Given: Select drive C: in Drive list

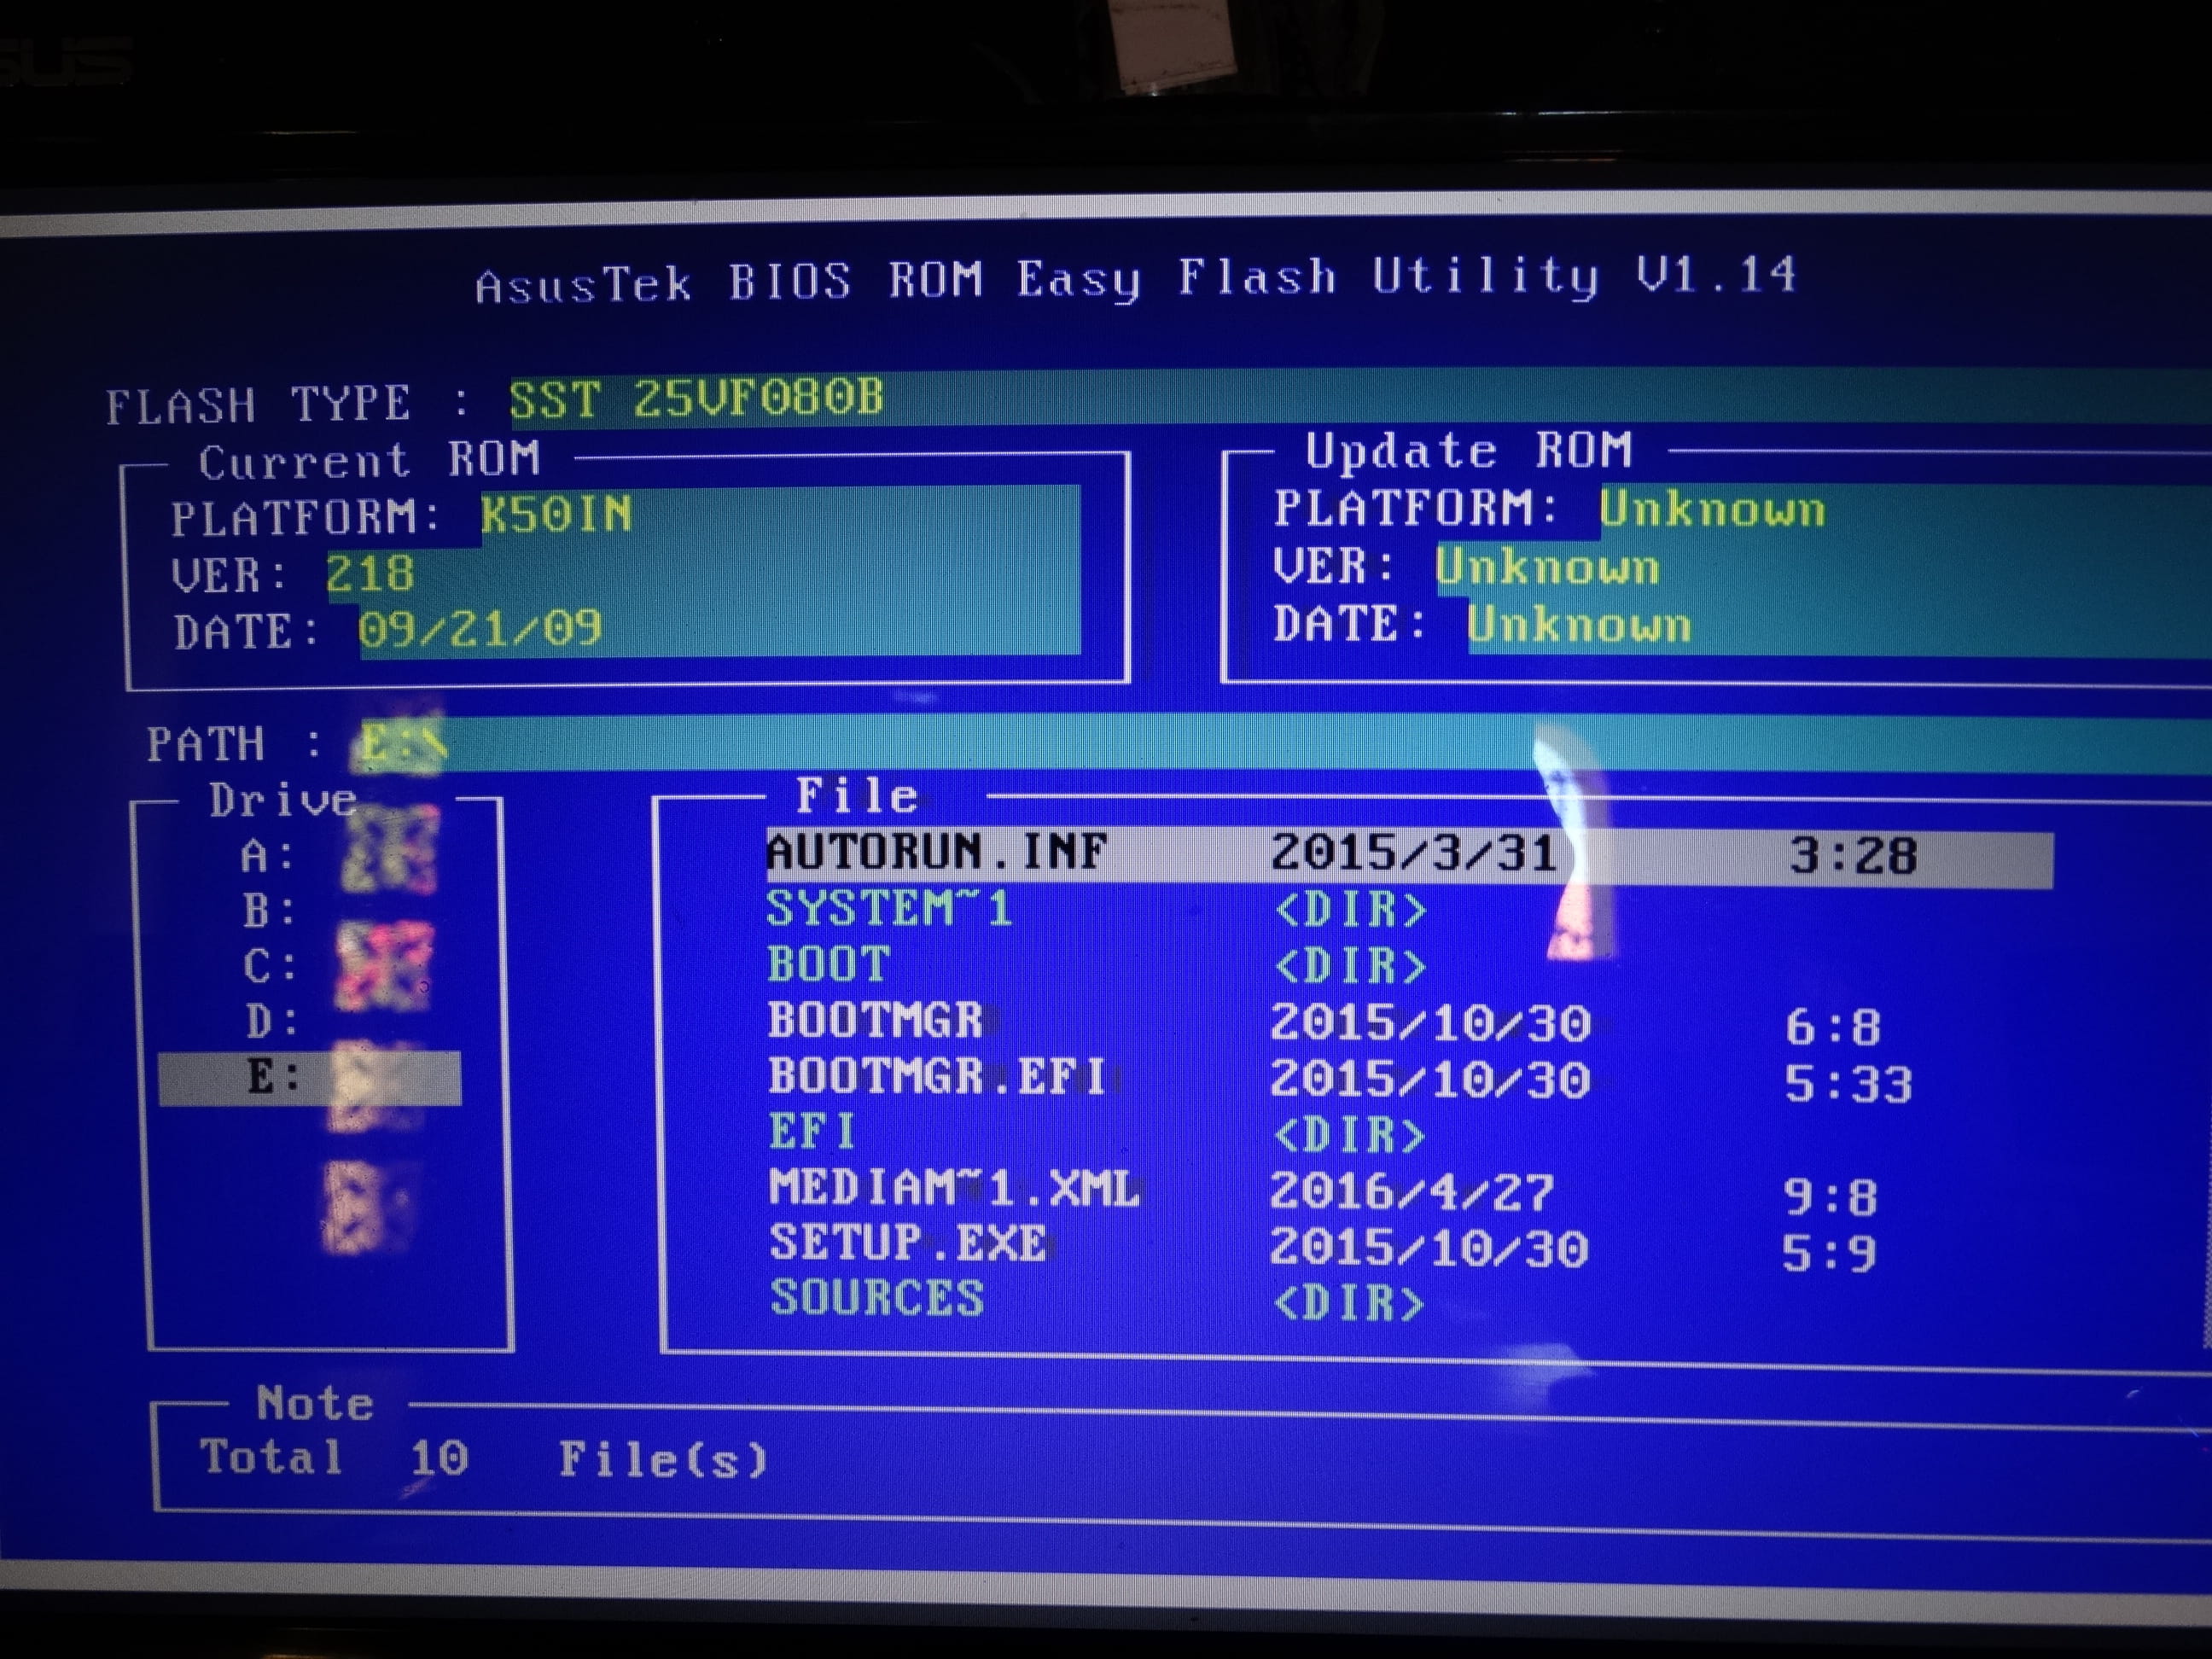Looking at the screenshot, I should pyautogui.click(x=271, y=967).
